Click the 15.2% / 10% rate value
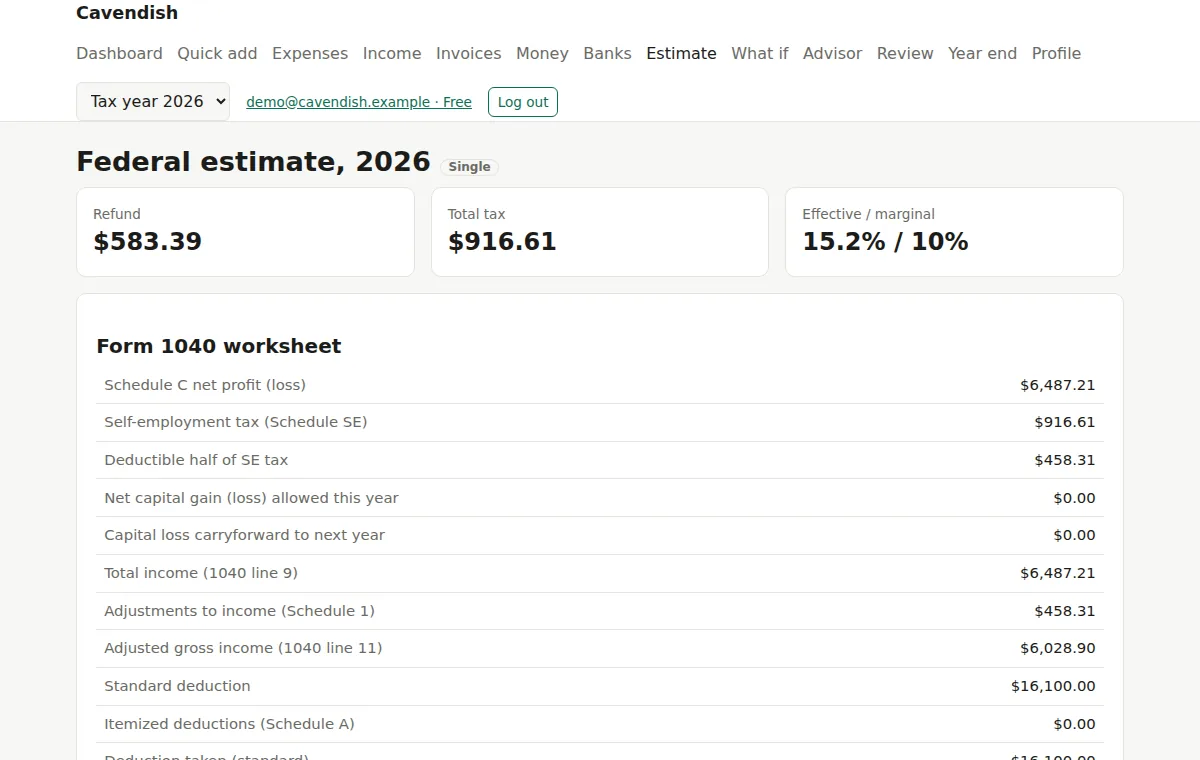 click(885, 241)
